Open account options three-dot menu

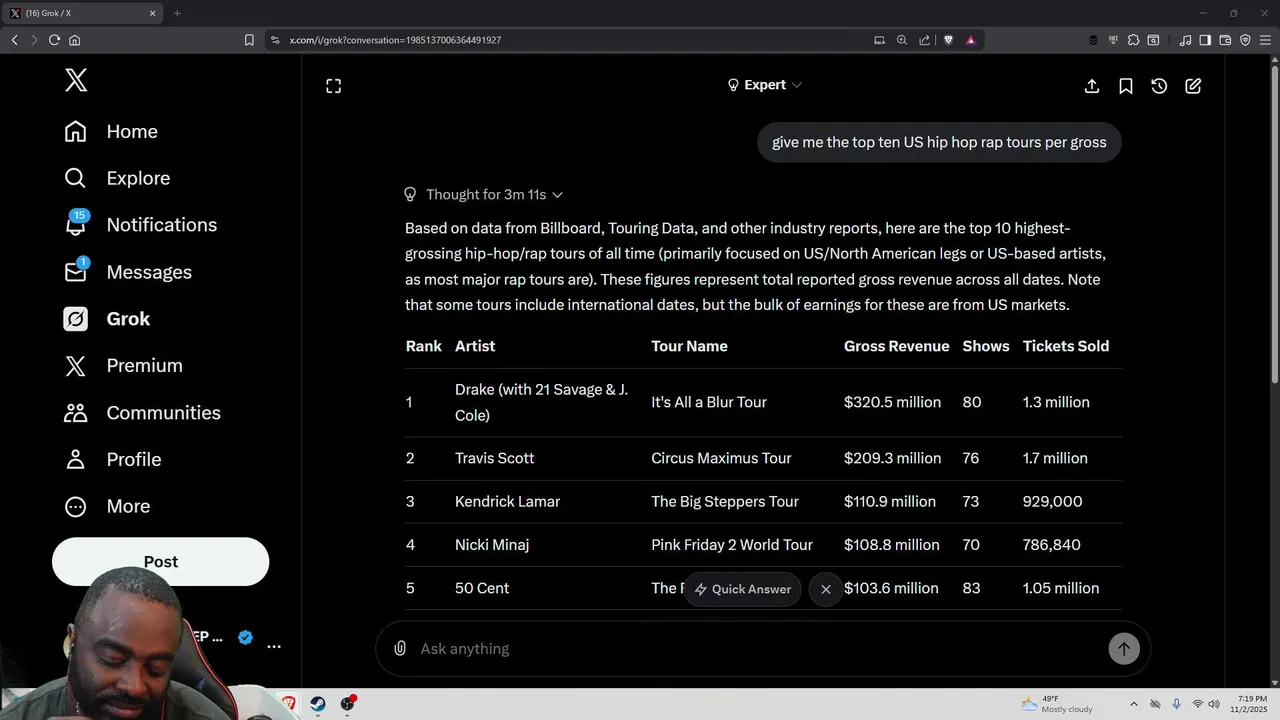274,647
